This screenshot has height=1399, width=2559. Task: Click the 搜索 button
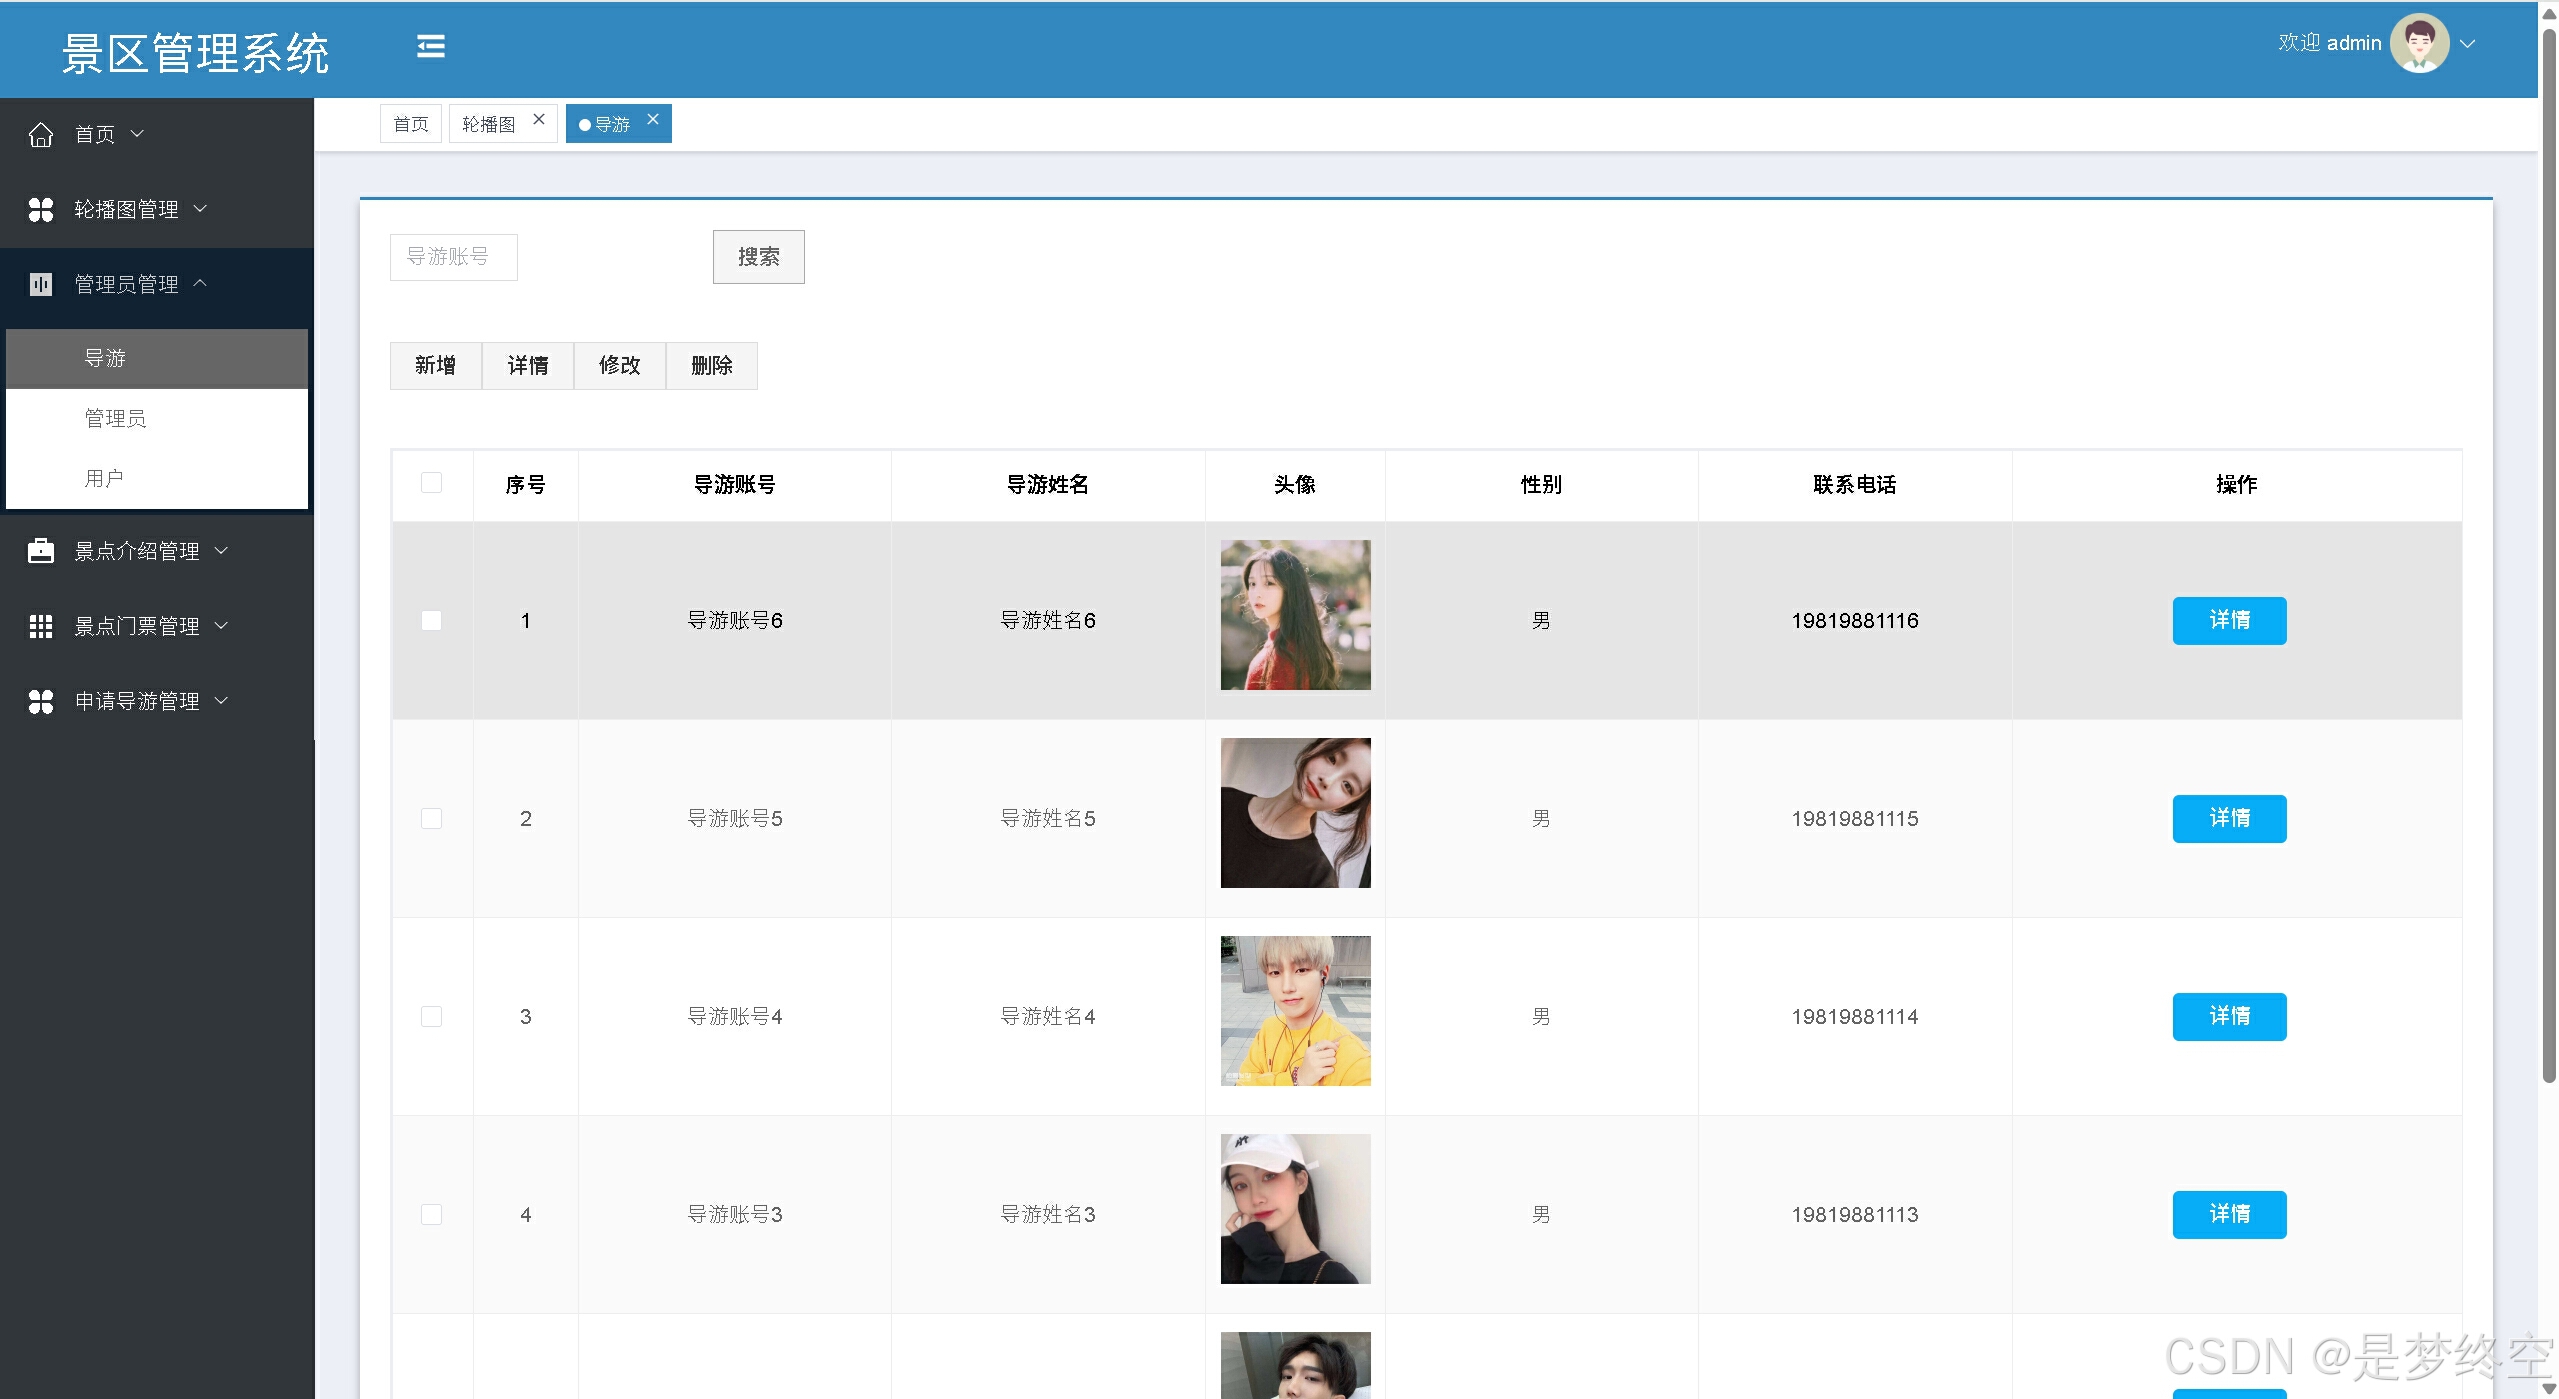pos(758,257)
